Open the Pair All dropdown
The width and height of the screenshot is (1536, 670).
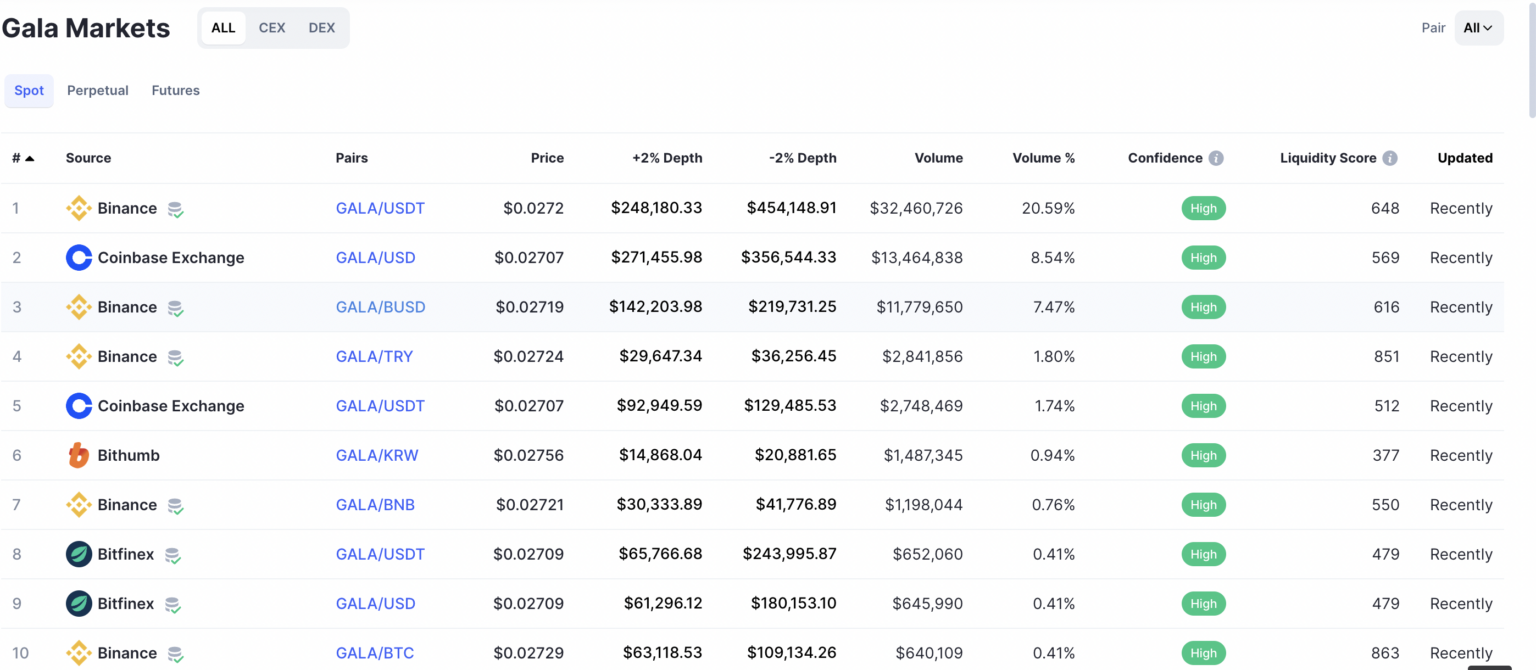click(x=1478, y=28)
